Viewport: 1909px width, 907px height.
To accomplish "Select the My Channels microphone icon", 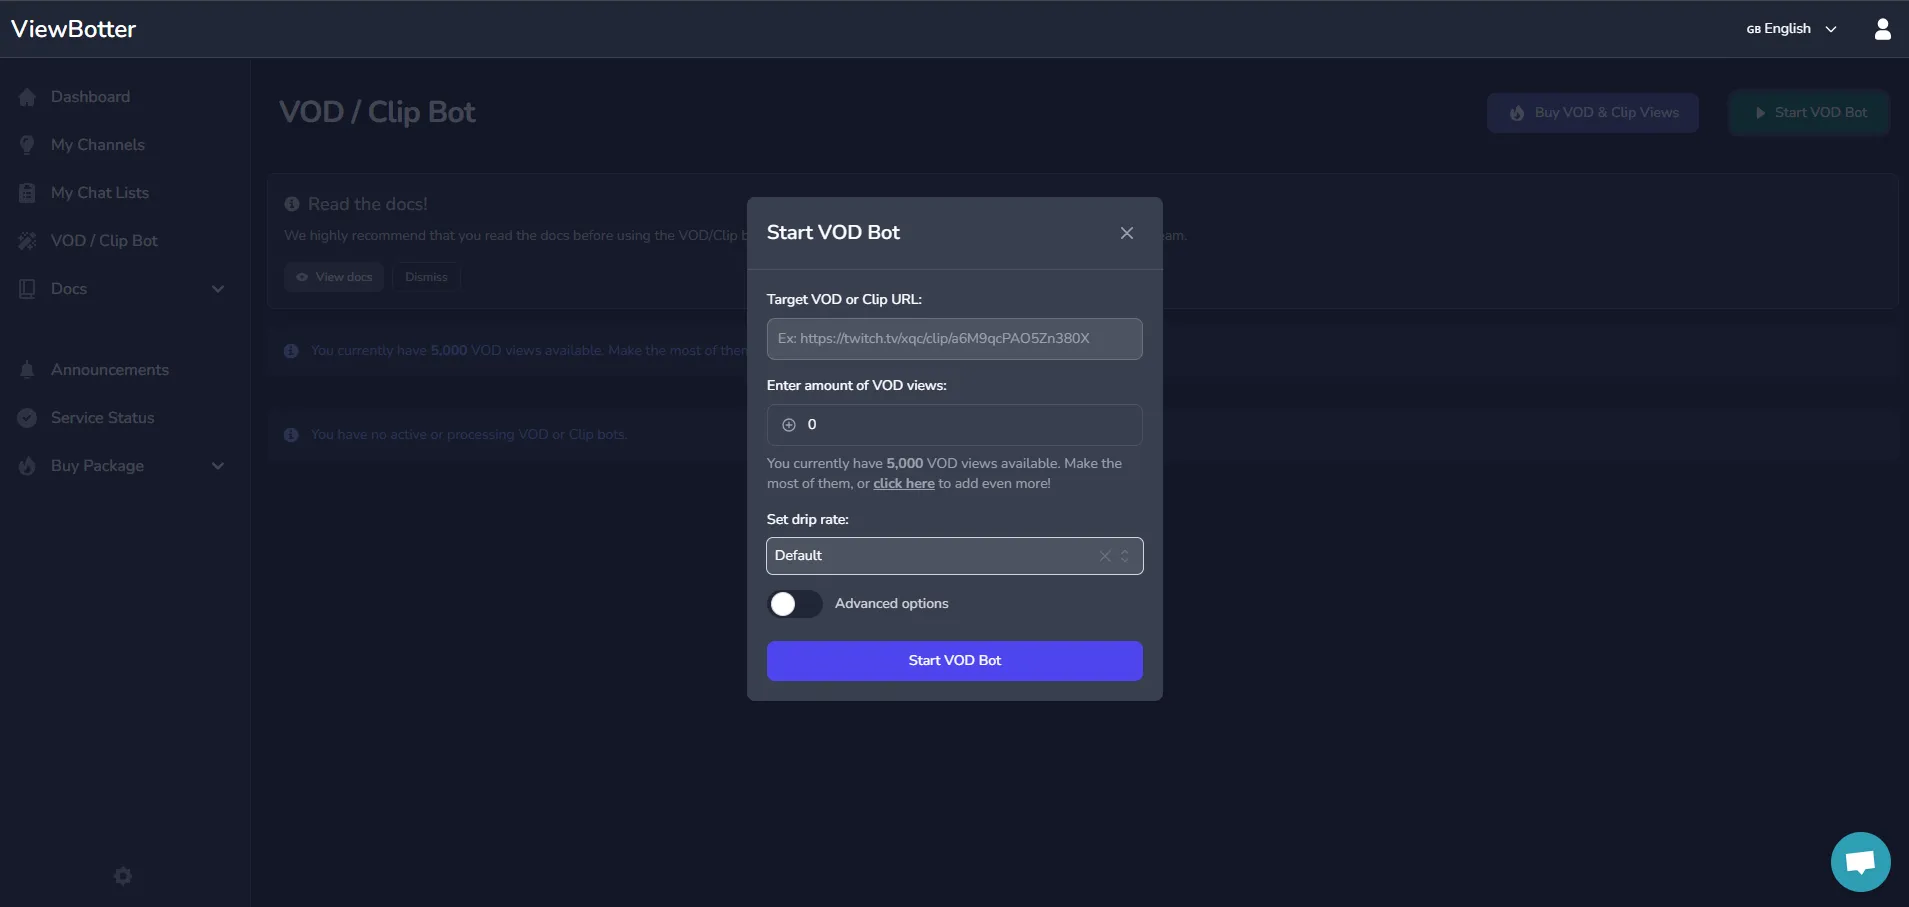I will (27, 144).
